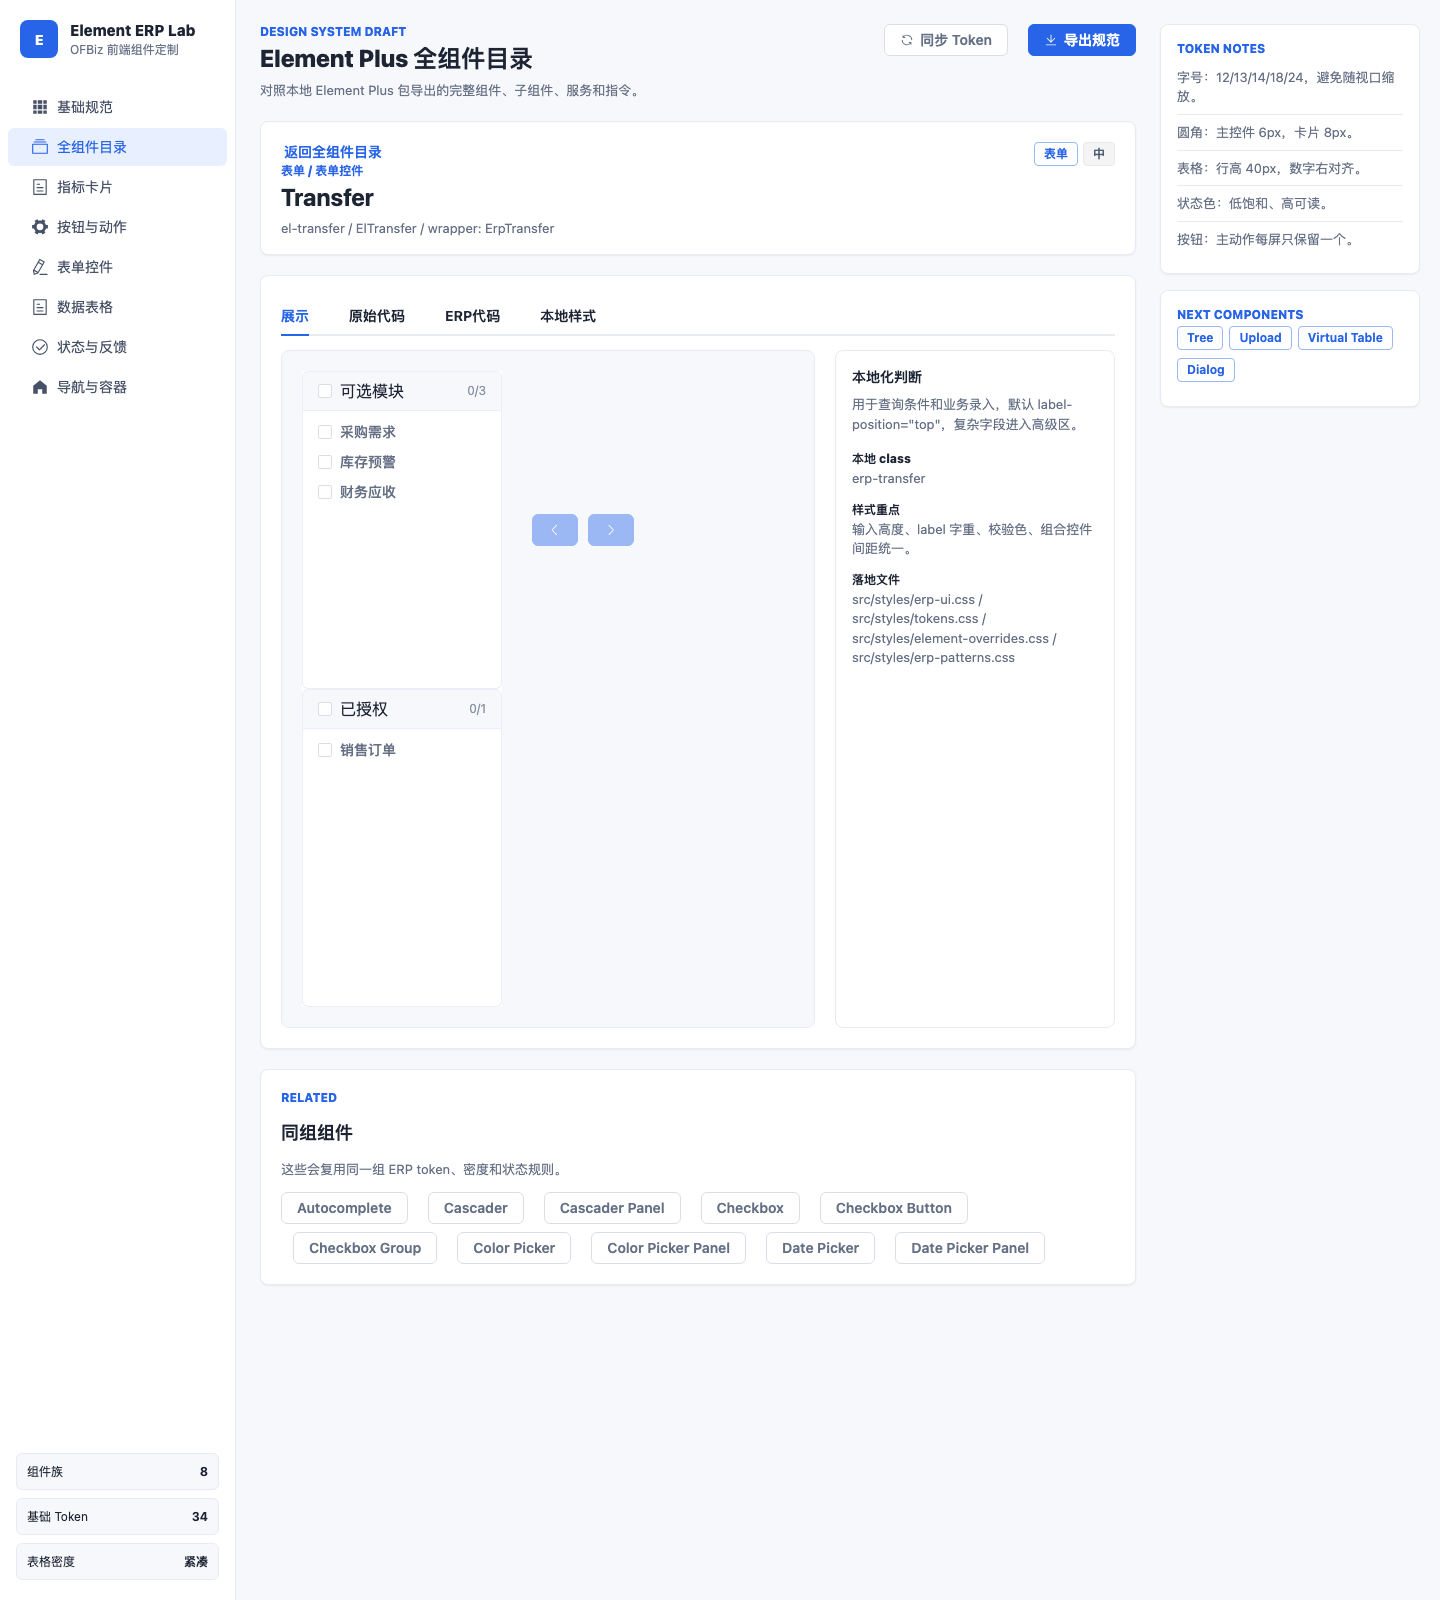Screen dimensions: 1440x1600
Task: Click the download icon in 导出规范 button
Action: coord(1051,40)
